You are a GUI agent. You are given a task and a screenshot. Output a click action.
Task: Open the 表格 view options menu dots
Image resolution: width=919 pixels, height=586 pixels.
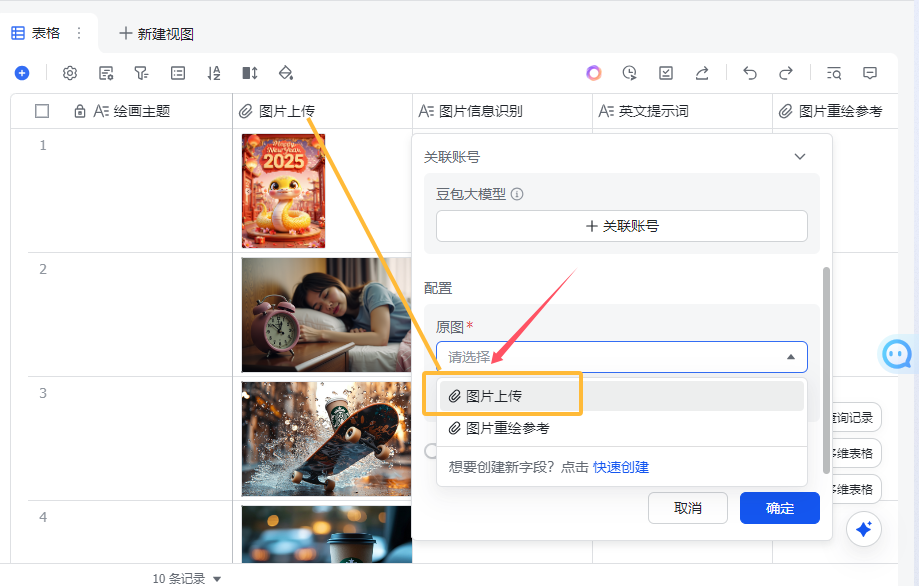(79, 33)
